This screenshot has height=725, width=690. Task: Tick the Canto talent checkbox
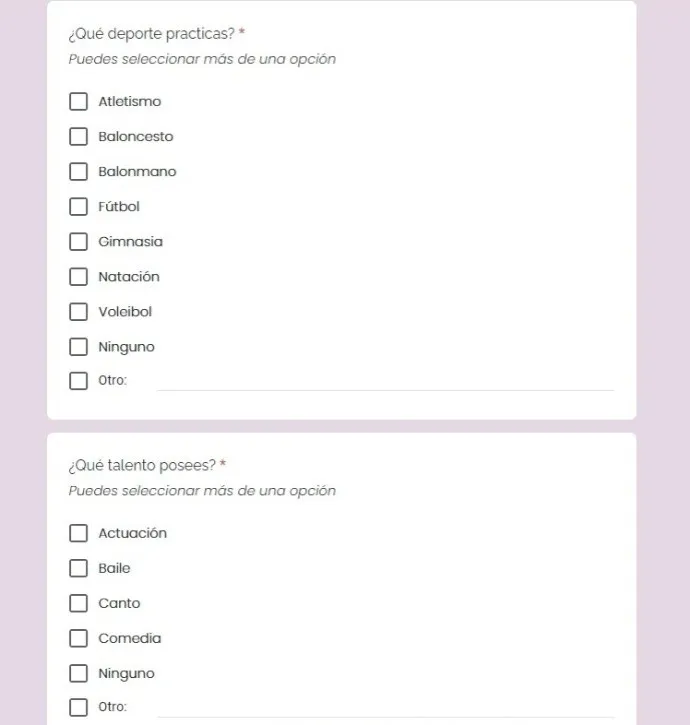coord(78,603)
